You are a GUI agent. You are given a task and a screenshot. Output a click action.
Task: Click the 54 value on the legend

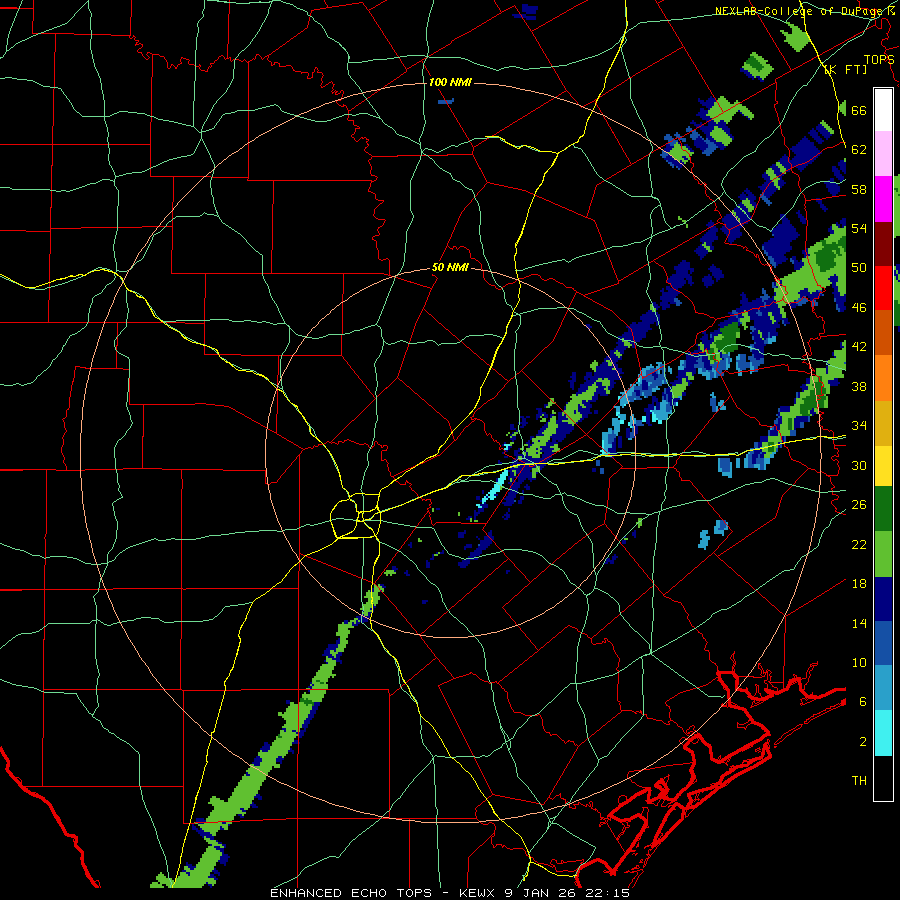pos(859,228)
